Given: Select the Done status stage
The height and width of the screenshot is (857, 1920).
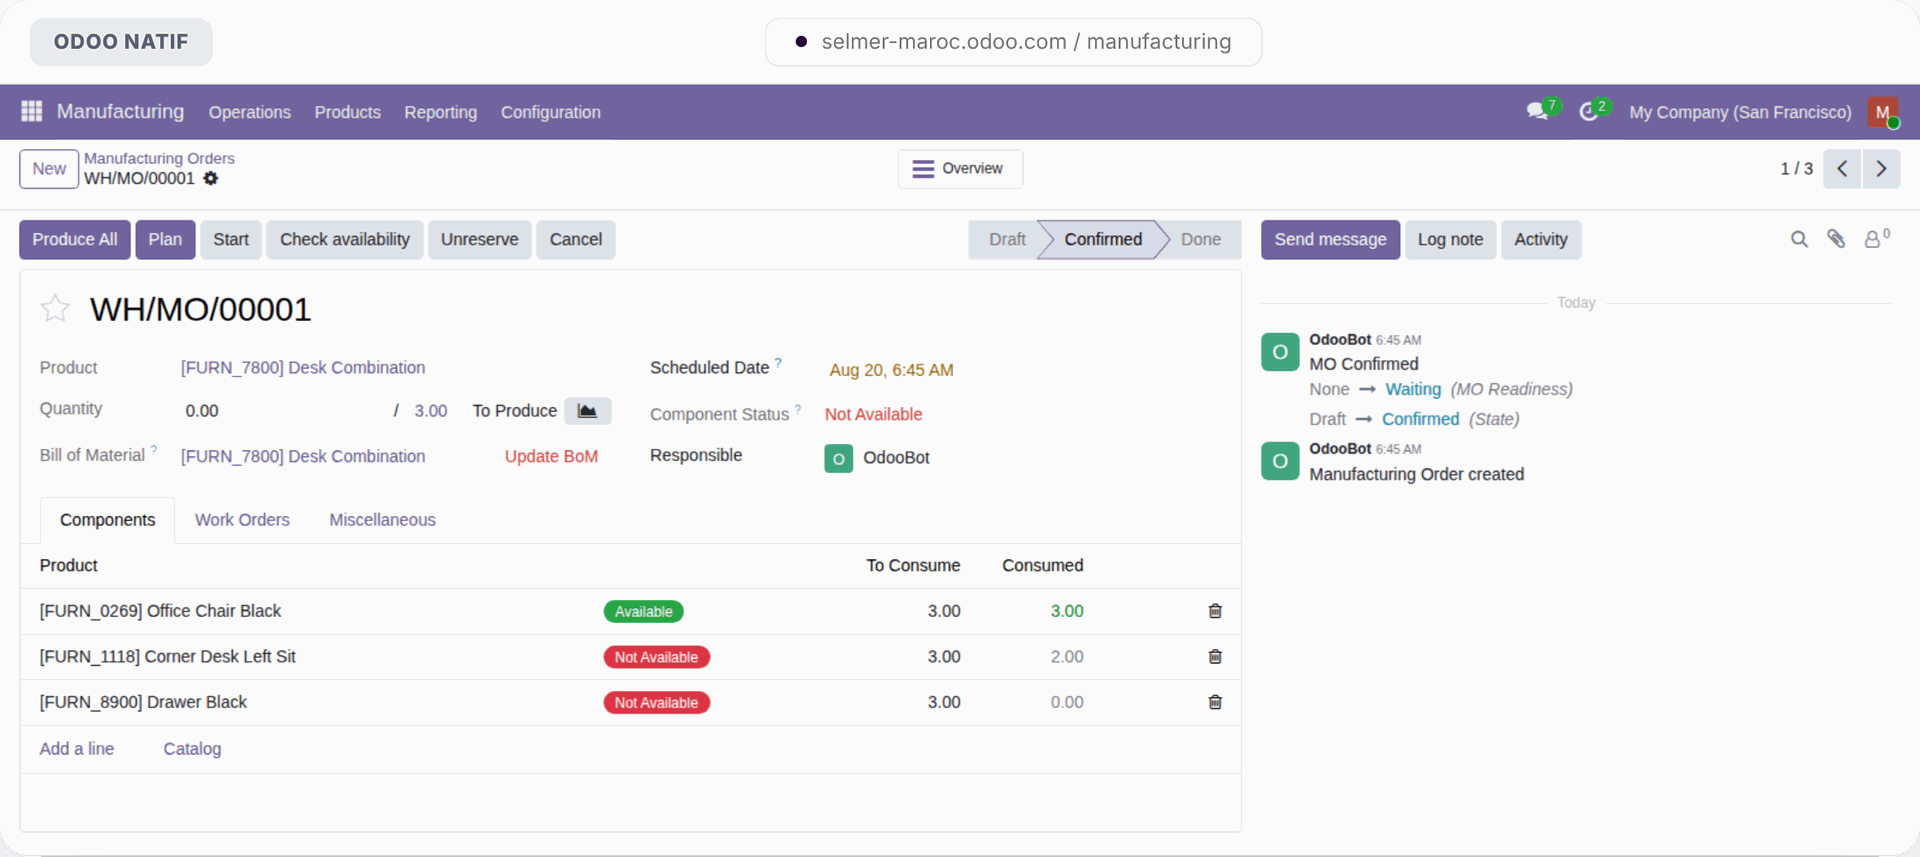Looking at the screenshot, I should point(1200,239).
